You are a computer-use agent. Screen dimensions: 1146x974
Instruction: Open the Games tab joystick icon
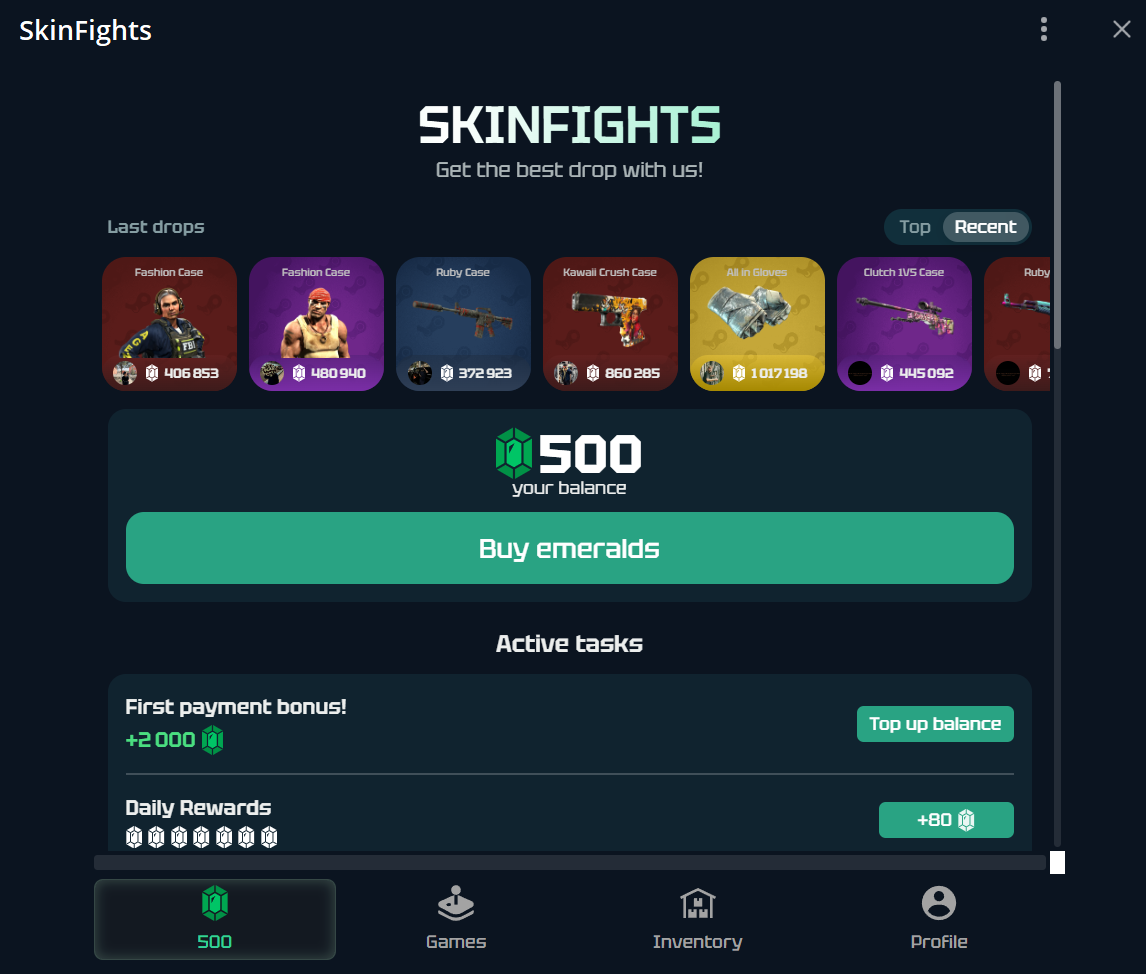[456, 904]
